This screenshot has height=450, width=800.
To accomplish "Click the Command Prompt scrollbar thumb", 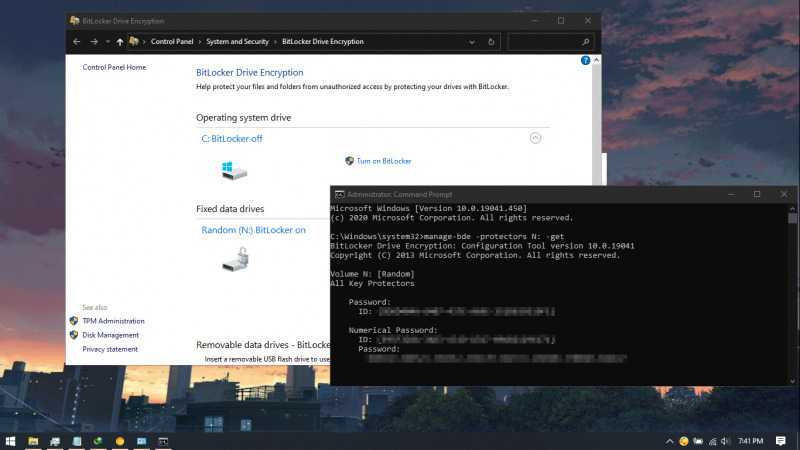I will [792, 218].
